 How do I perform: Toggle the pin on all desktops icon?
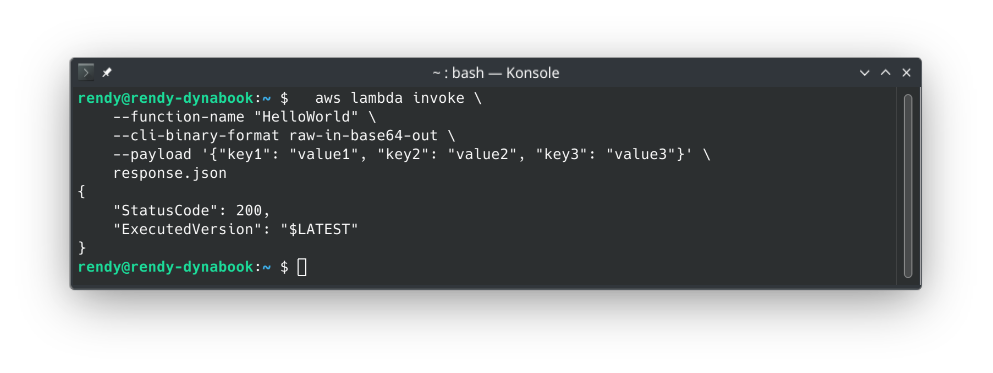(107, 73)
